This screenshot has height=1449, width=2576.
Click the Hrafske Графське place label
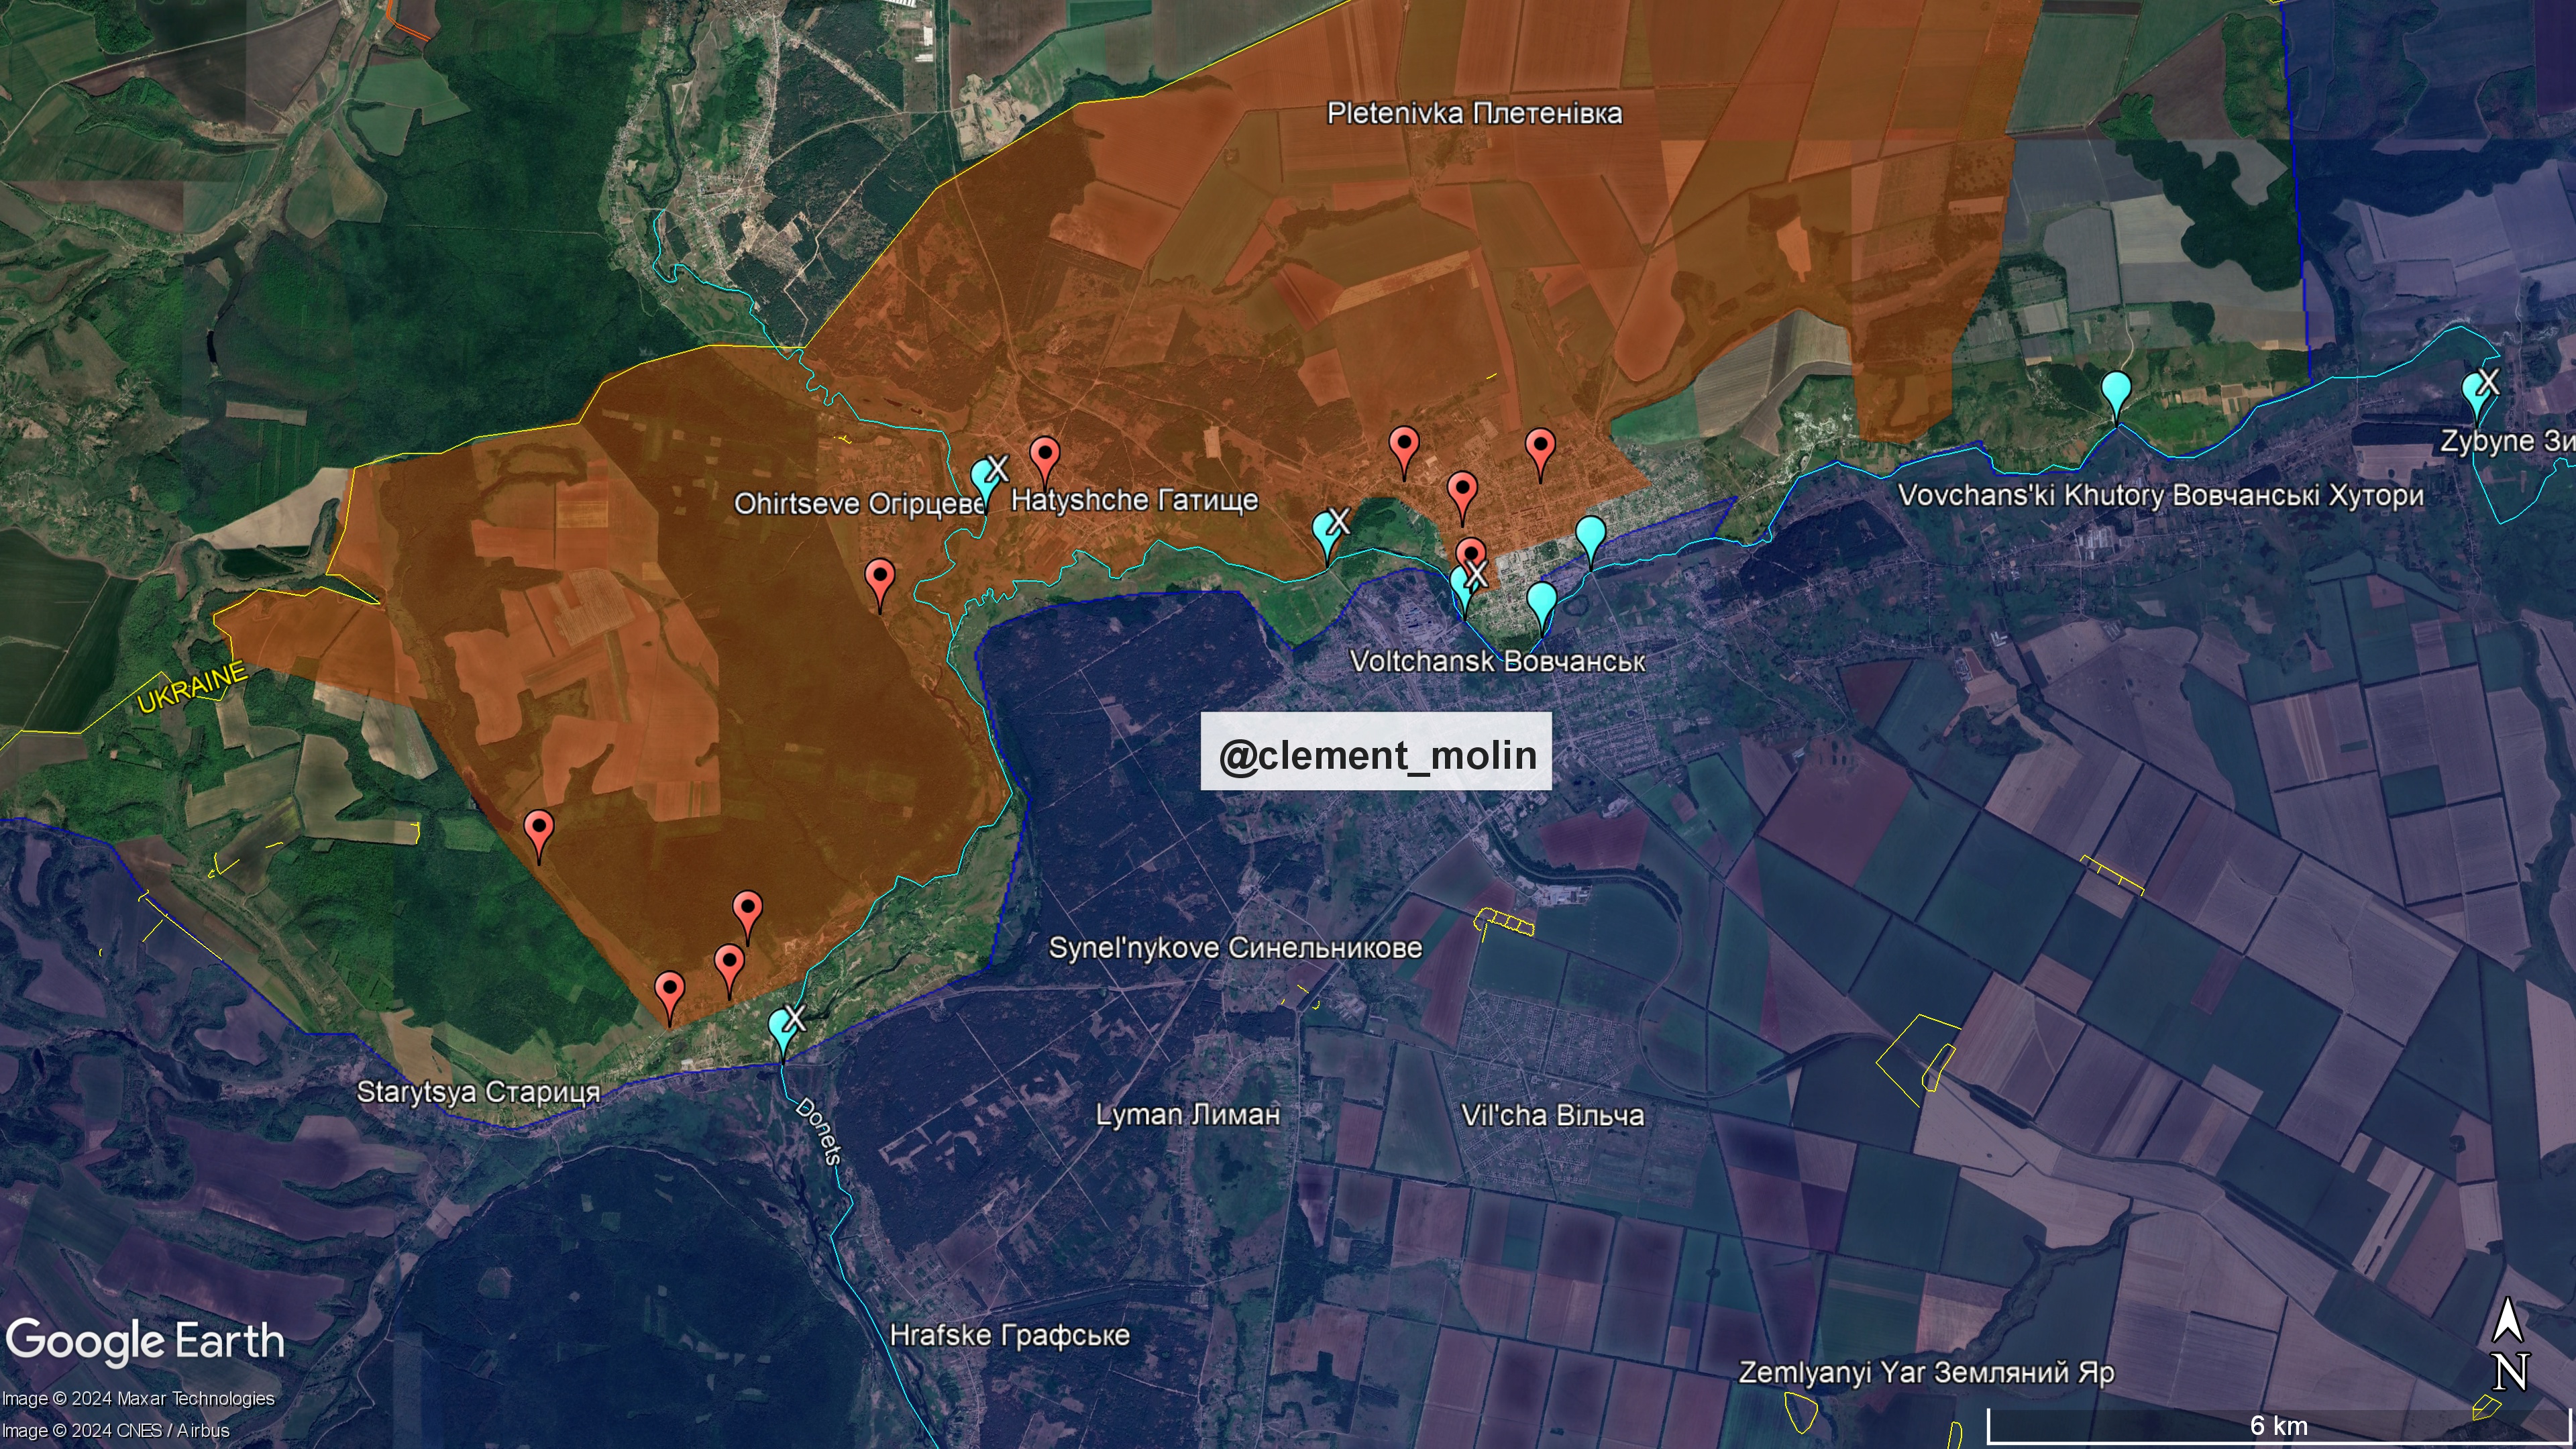[x=1009, y=1335]
